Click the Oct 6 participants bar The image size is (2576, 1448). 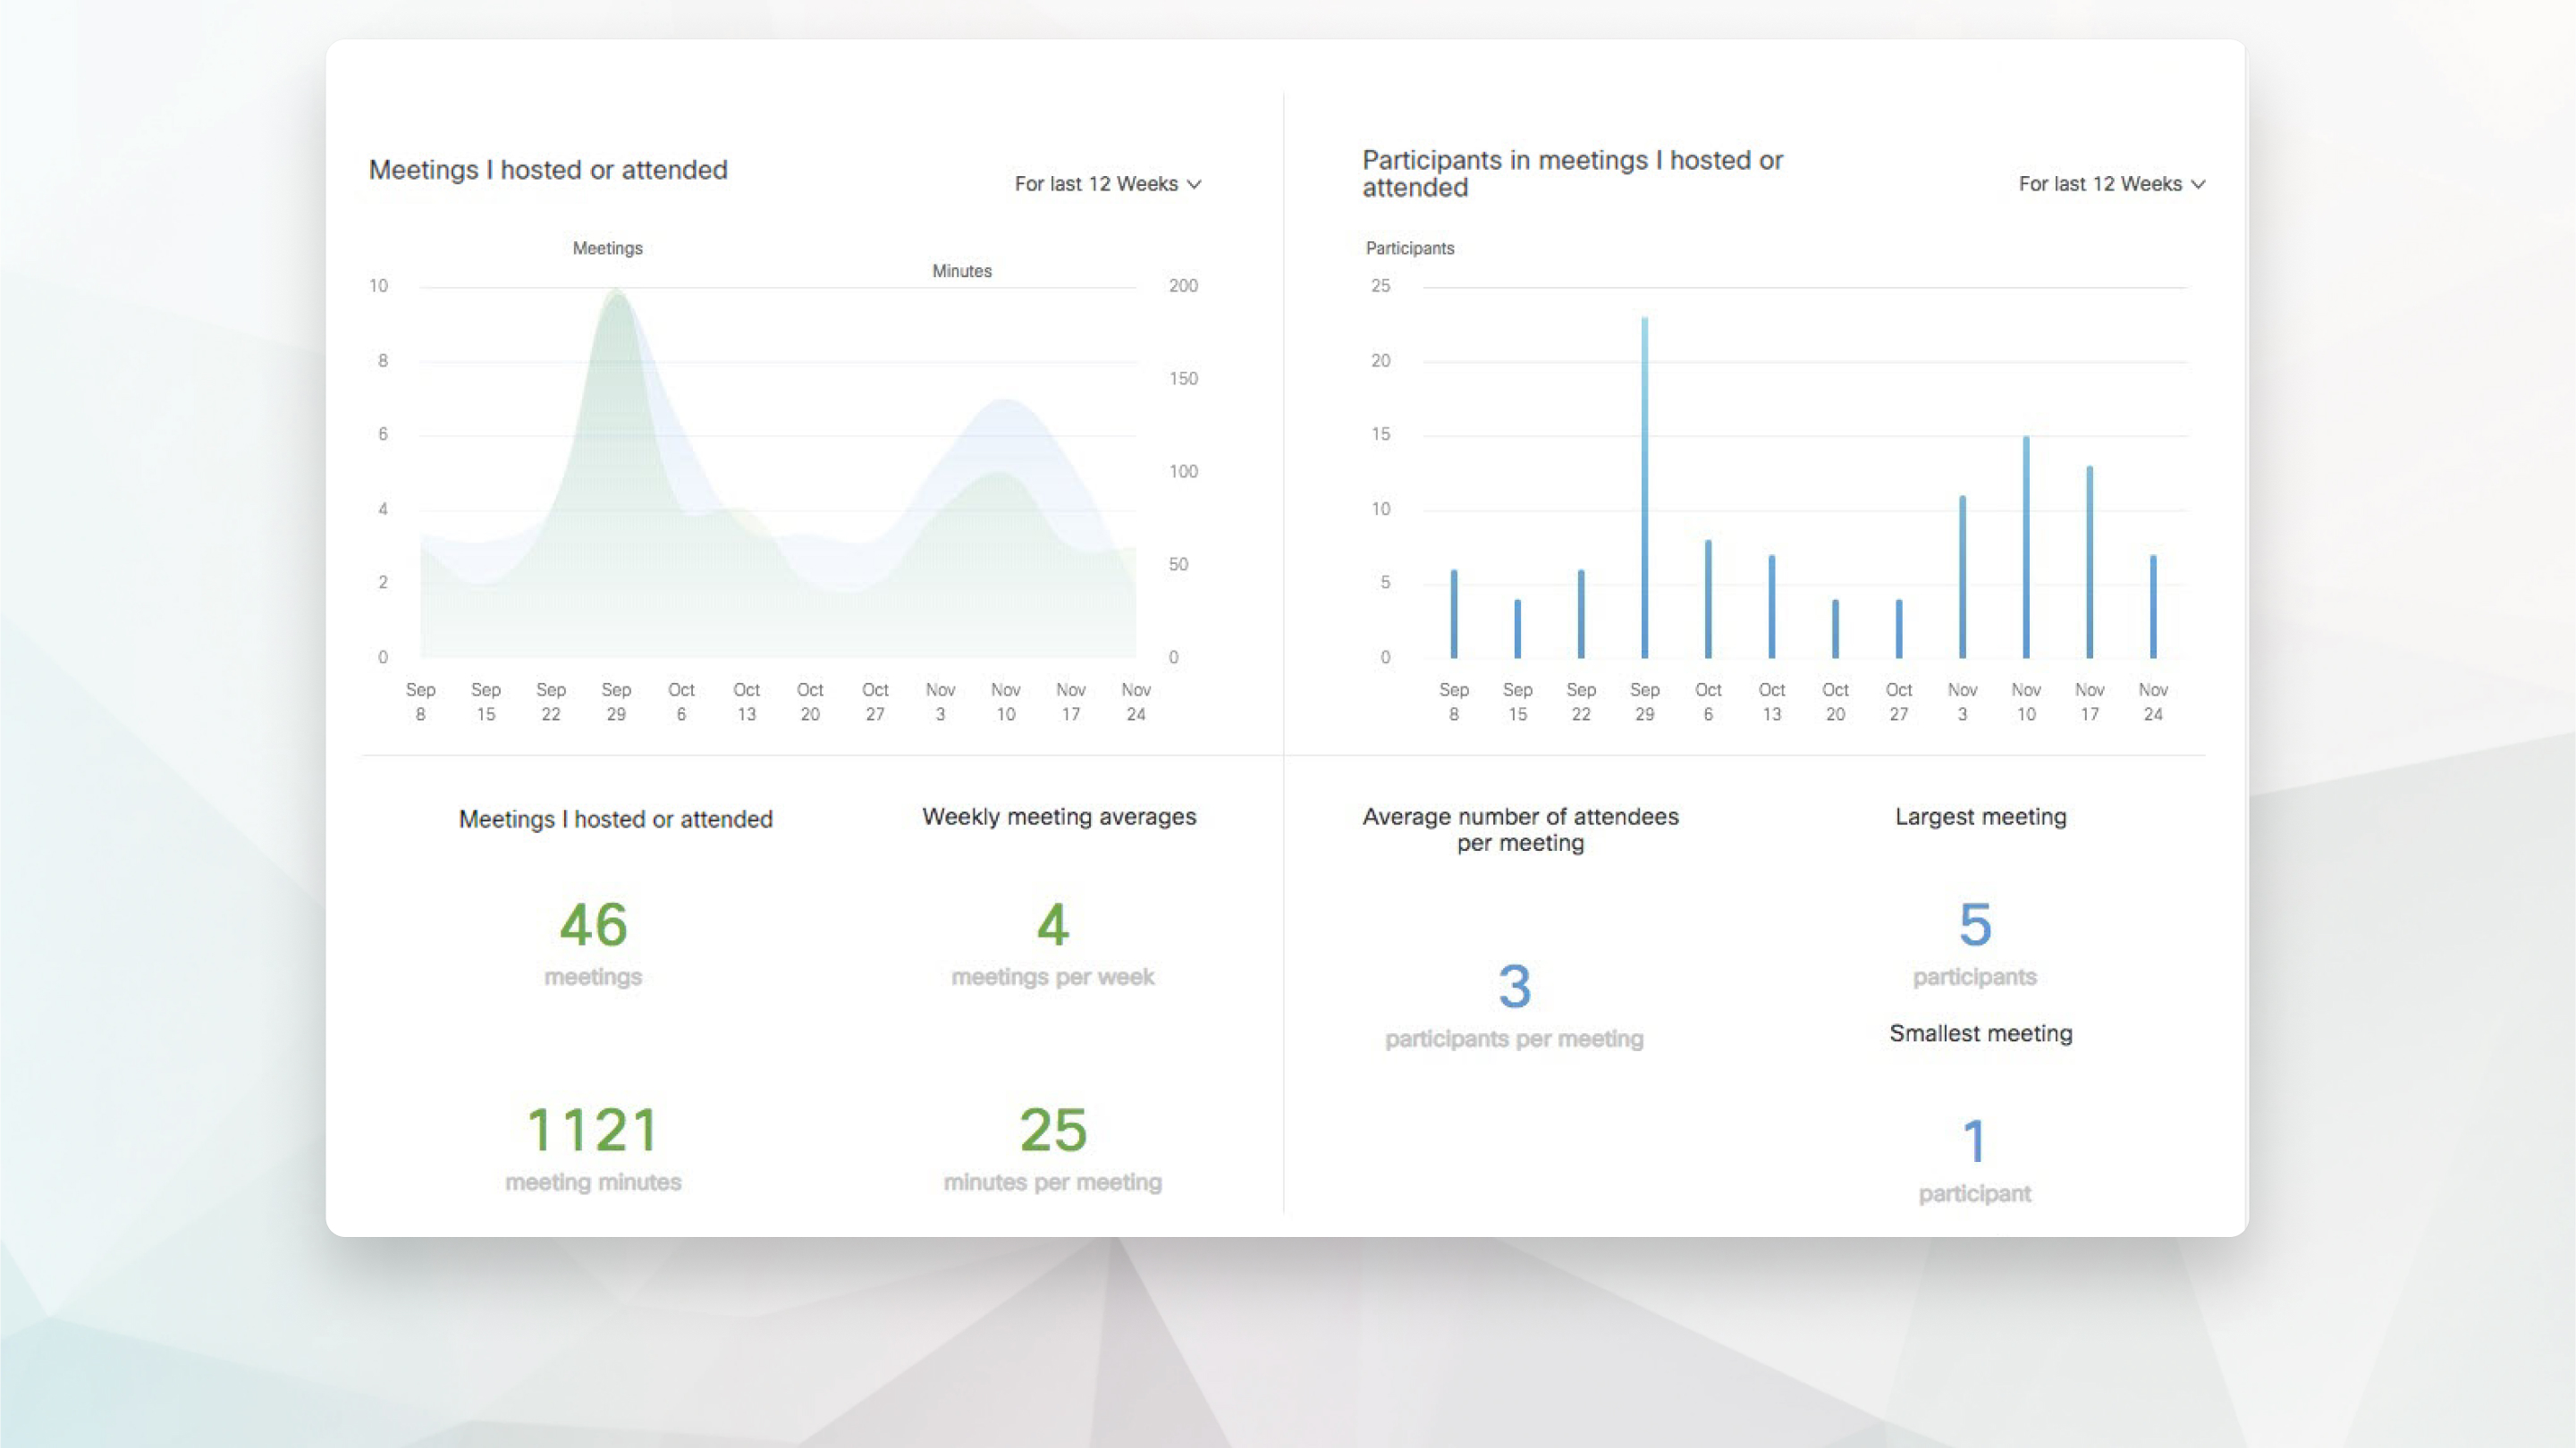tap(1708, 598)
